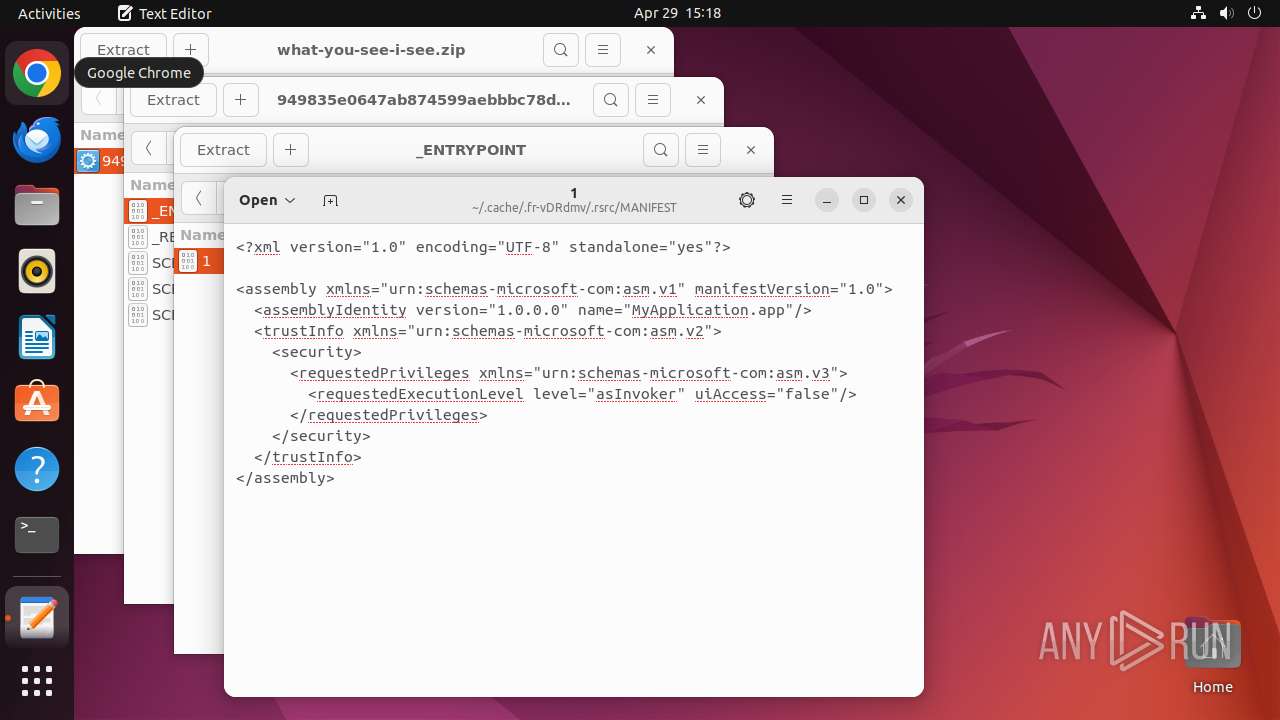
Task: Open the Activities overview
Action: pyautogui.click(x=49, y=13)
